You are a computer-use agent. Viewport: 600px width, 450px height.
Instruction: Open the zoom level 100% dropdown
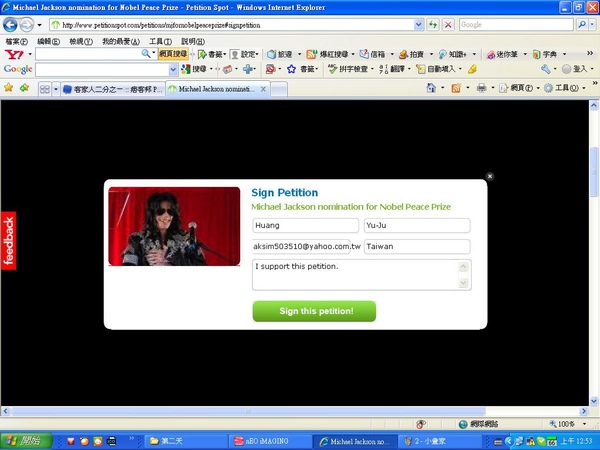click(584, 424)
